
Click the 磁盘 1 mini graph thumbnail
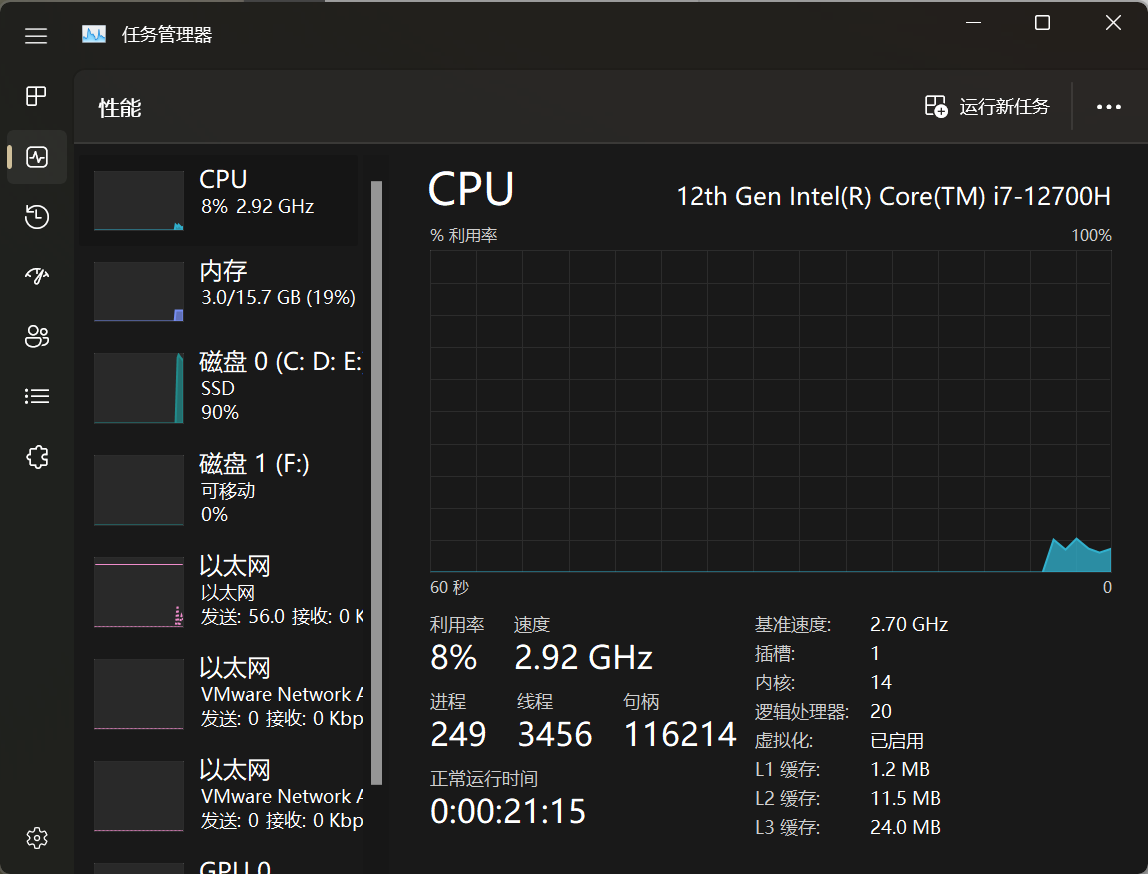coord(138,490)
